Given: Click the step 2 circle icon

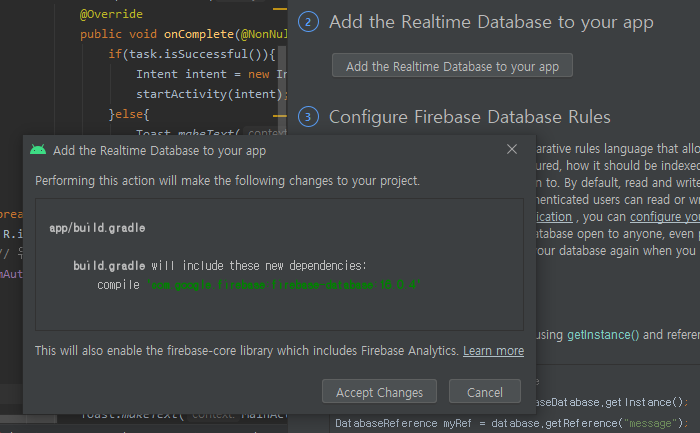Looking at the screenshot, I should pos(309,22).
